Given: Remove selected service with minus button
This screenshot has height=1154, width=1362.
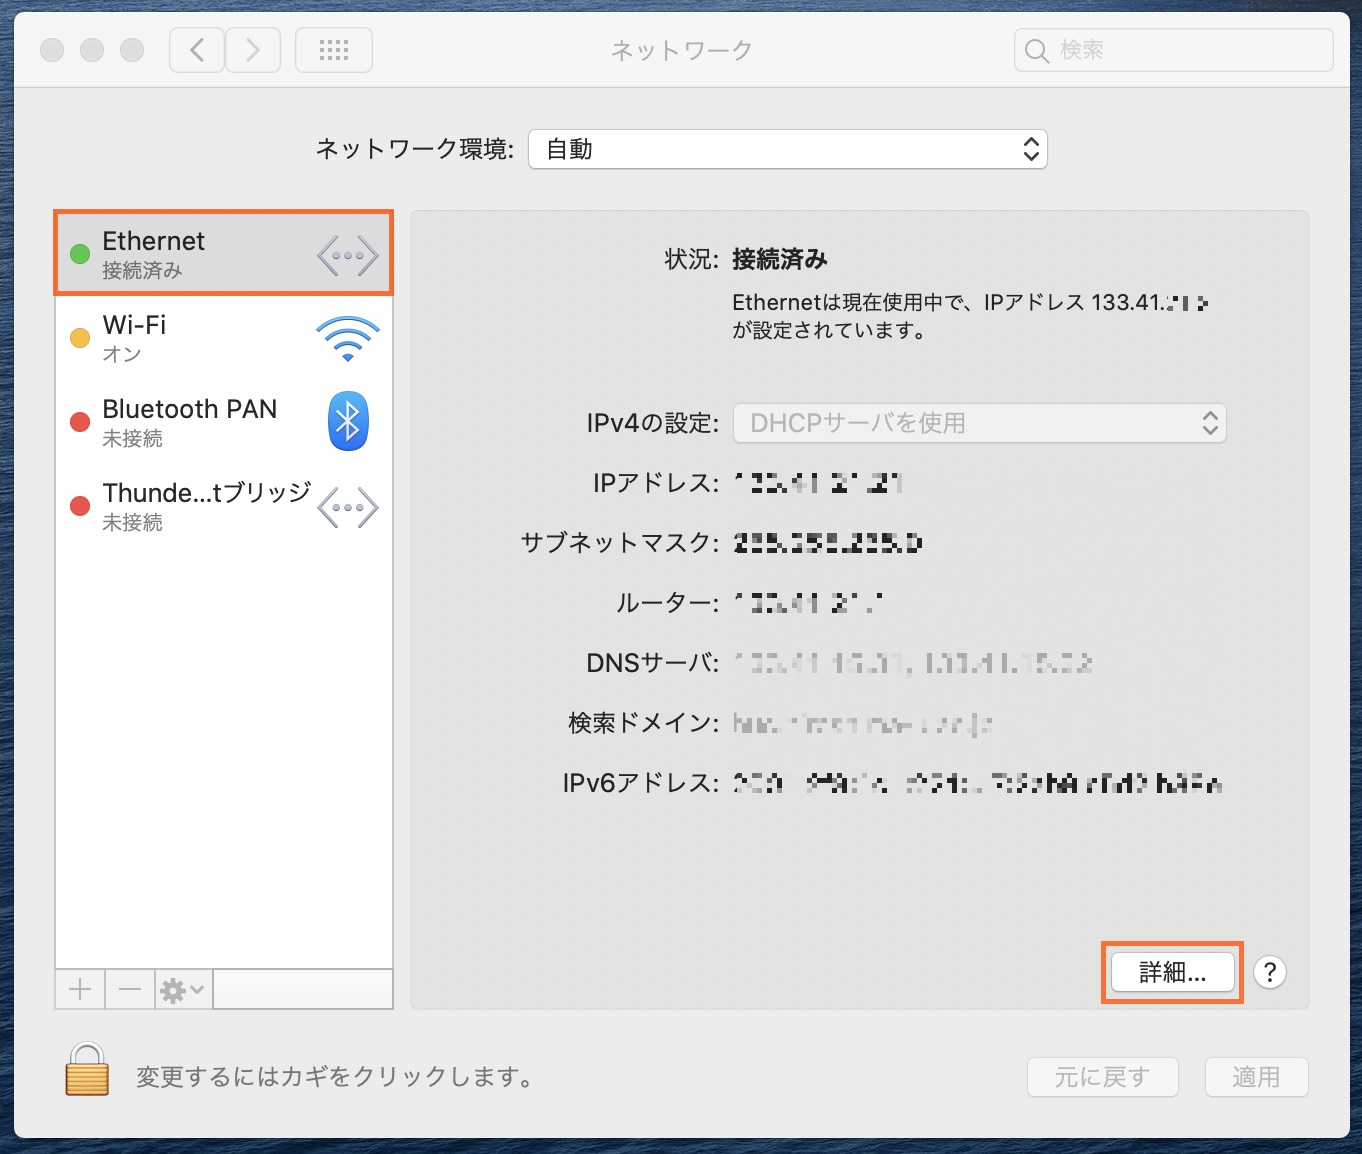Looking at the screenshot, I should [130, 990].
